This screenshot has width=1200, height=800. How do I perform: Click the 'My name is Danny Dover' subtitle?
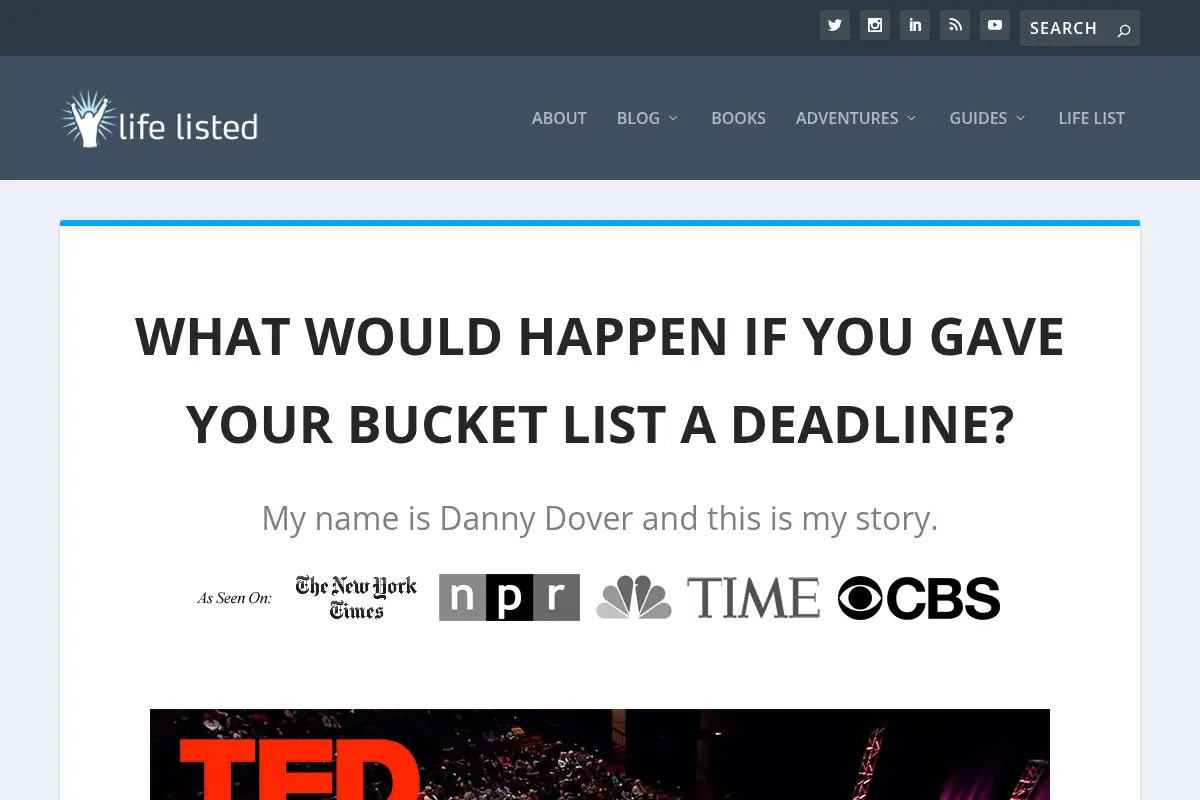pyautogui.click(x=600, y=518)
